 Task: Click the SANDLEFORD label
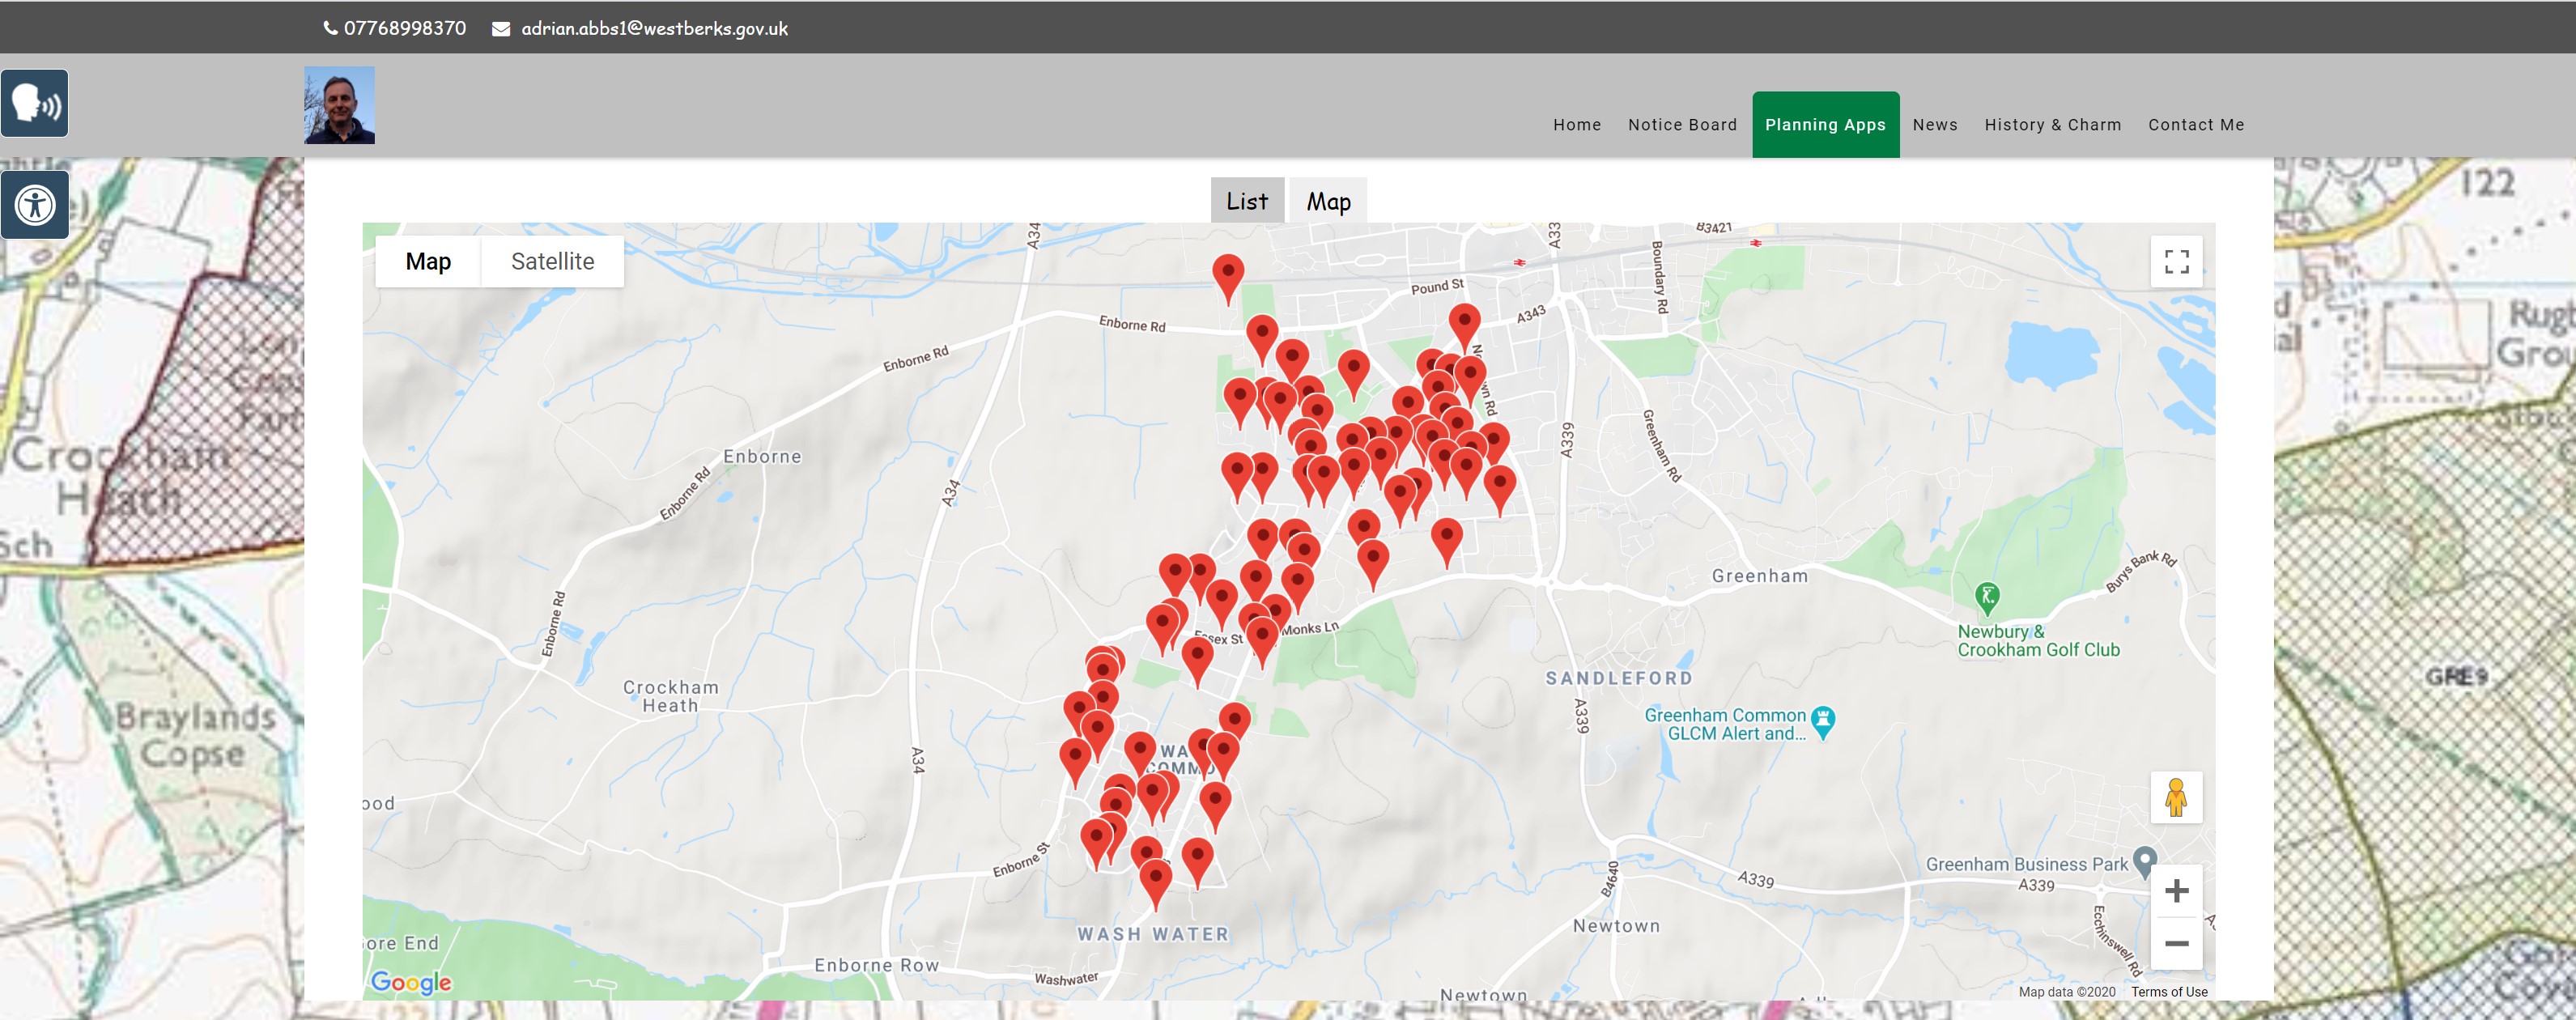[x=1619, y=678]
